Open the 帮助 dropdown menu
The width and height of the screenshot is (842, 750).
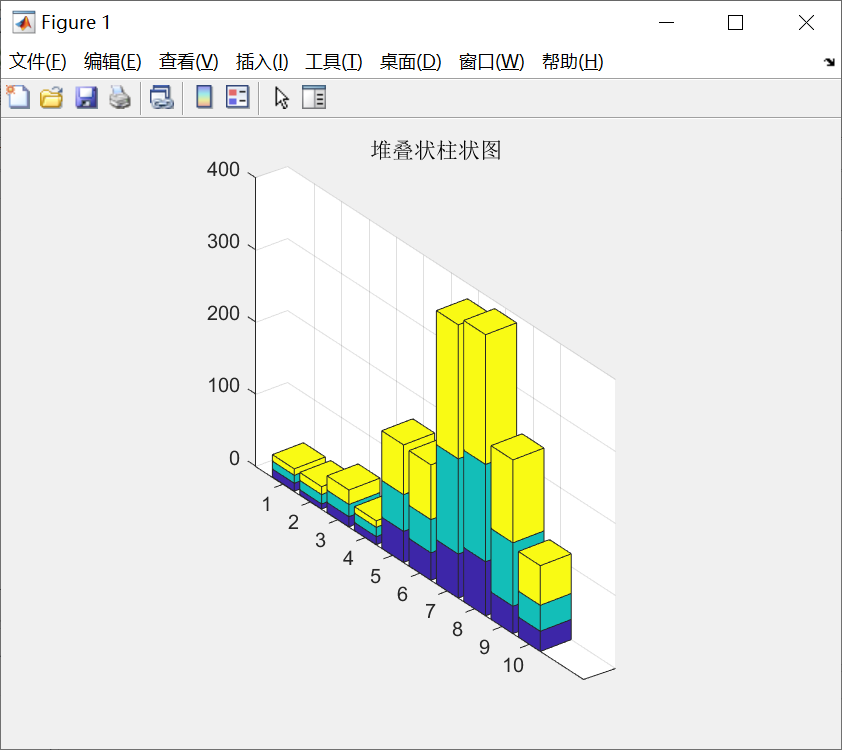point(572,61)
